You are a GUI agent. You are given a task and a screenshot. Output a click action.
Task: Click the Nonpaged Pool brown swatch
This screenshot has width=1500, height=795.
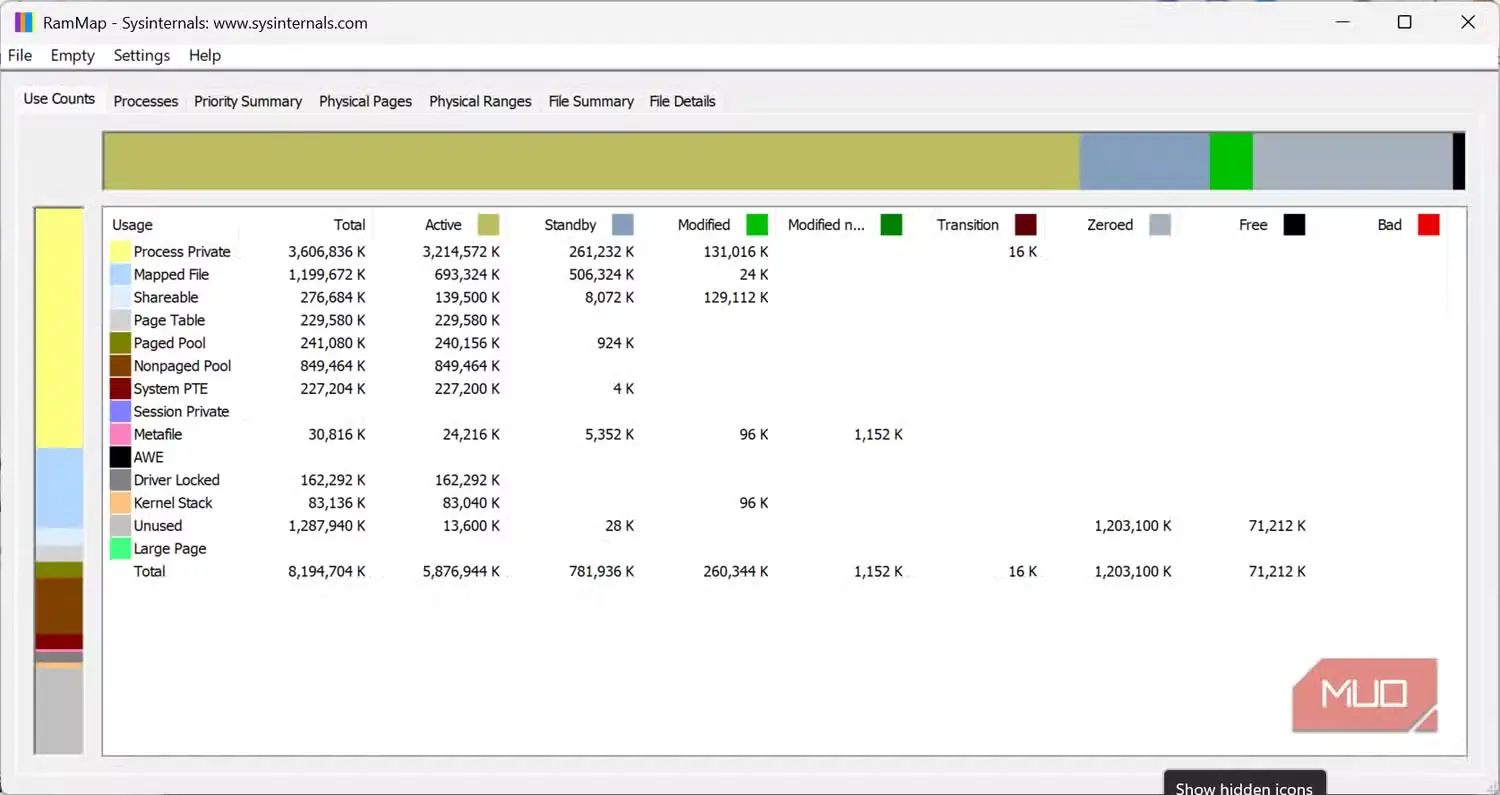[120, 366]
